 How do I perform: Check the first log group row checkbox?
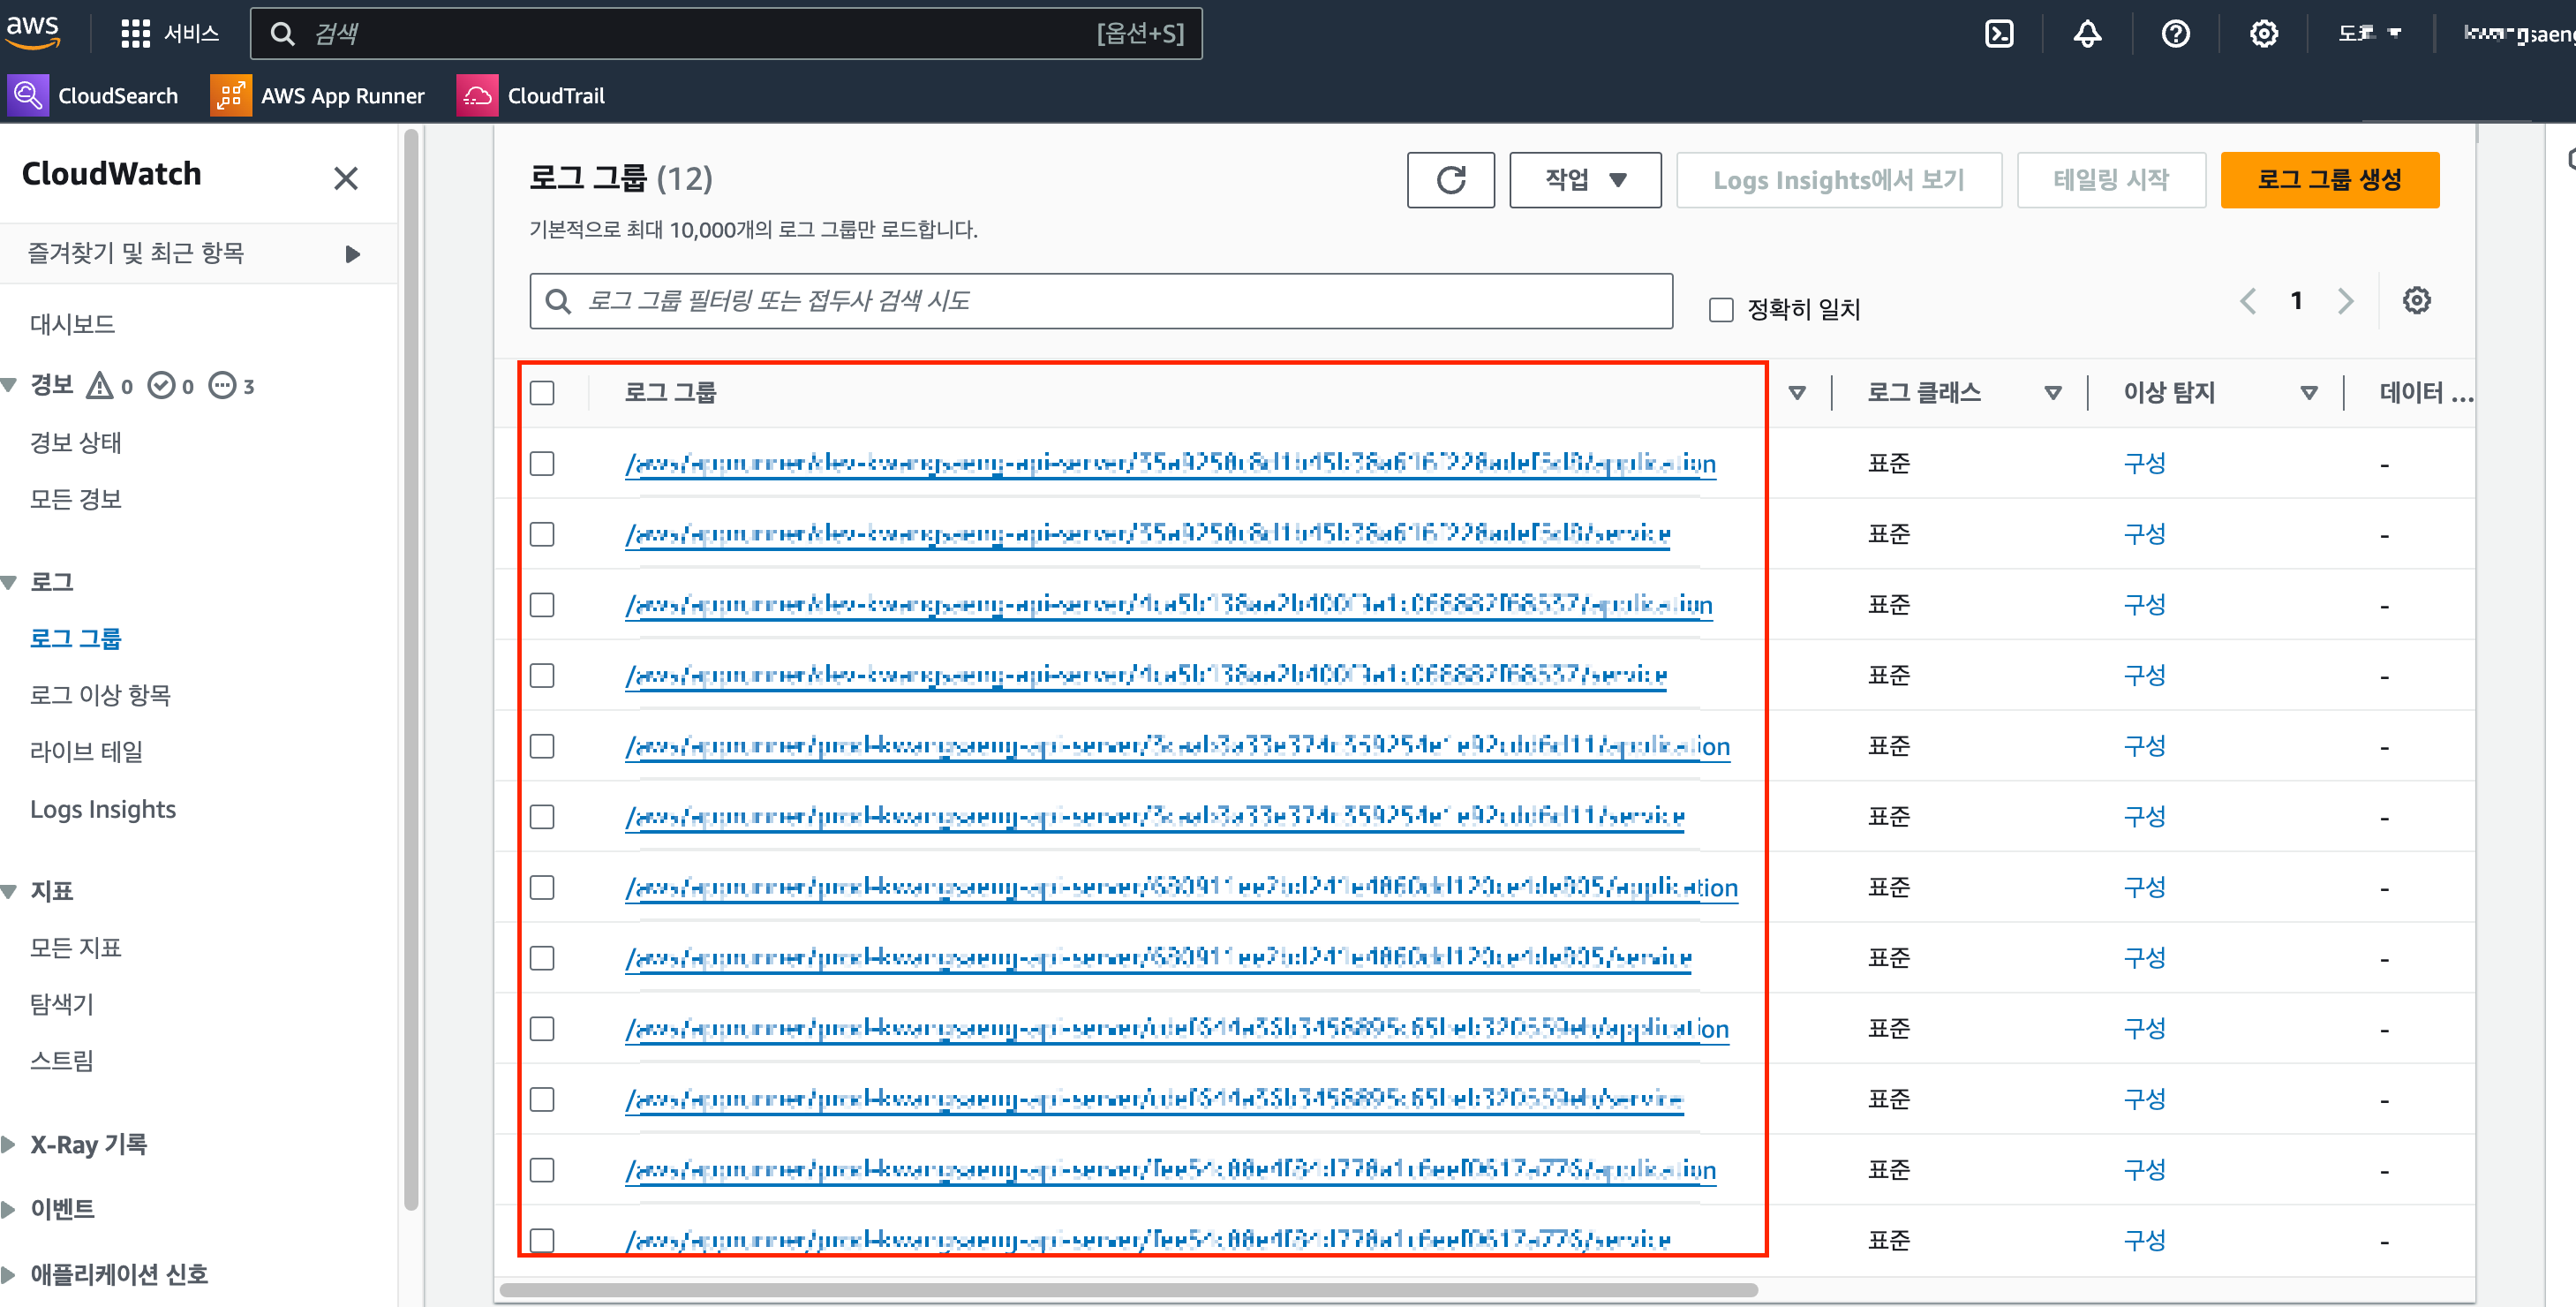[x=542, y=464]
